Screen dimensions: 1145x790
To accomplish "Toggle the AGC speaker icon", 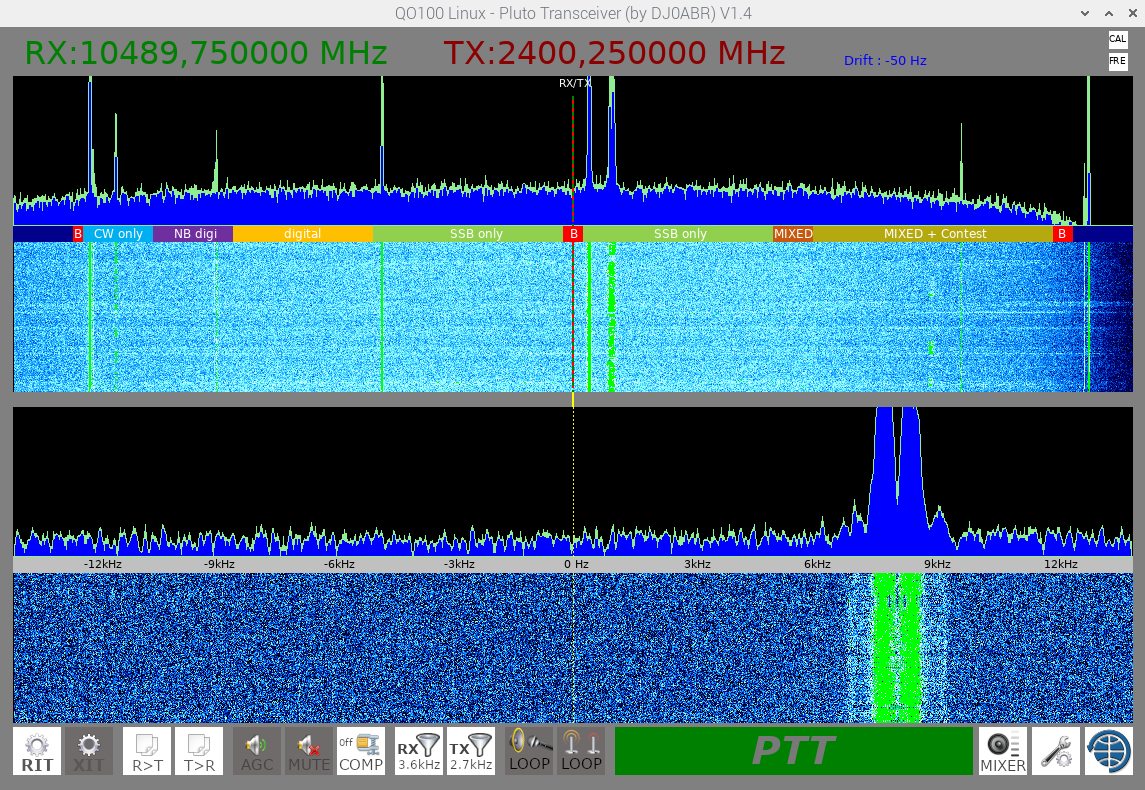I will (x=257, y=751).
